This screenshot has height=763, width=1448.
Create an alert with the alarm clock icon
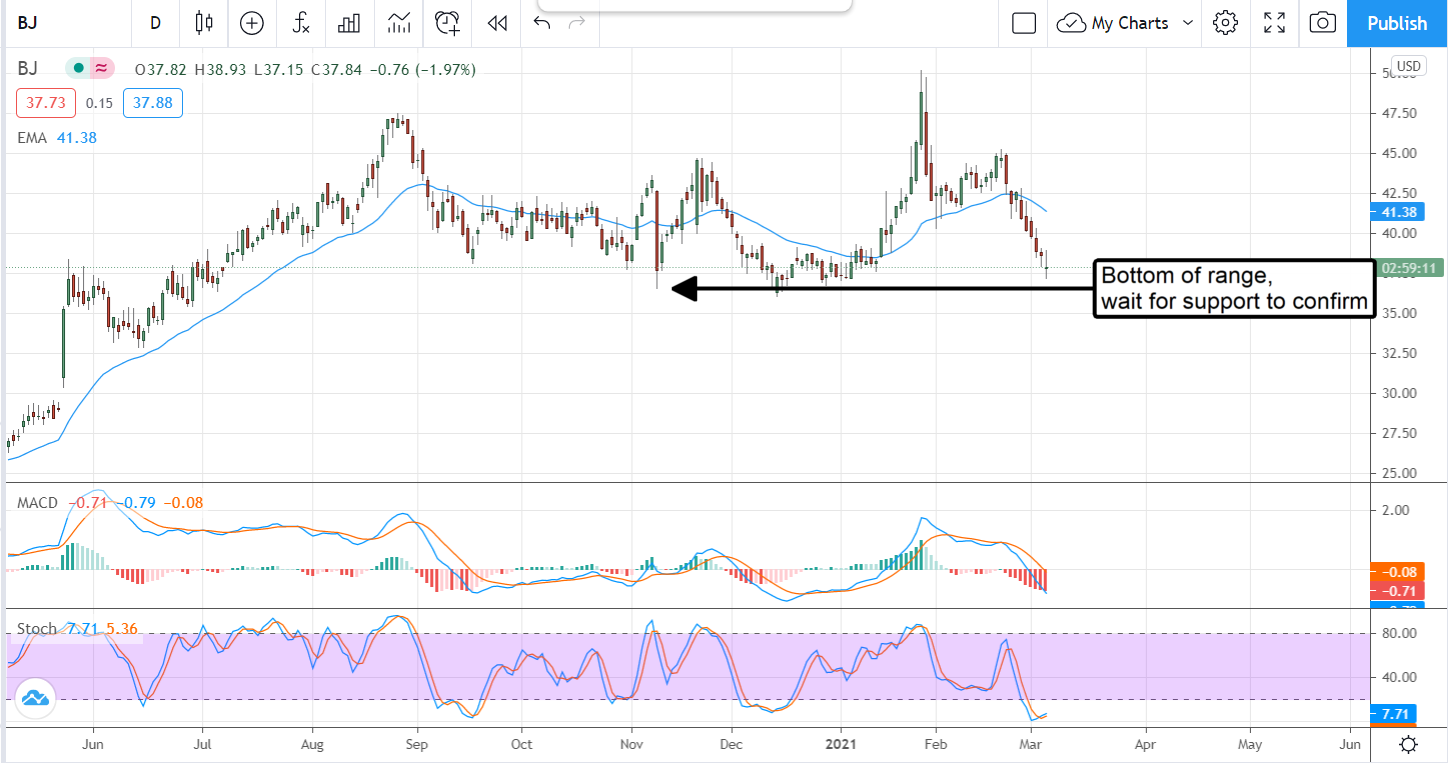448,23
